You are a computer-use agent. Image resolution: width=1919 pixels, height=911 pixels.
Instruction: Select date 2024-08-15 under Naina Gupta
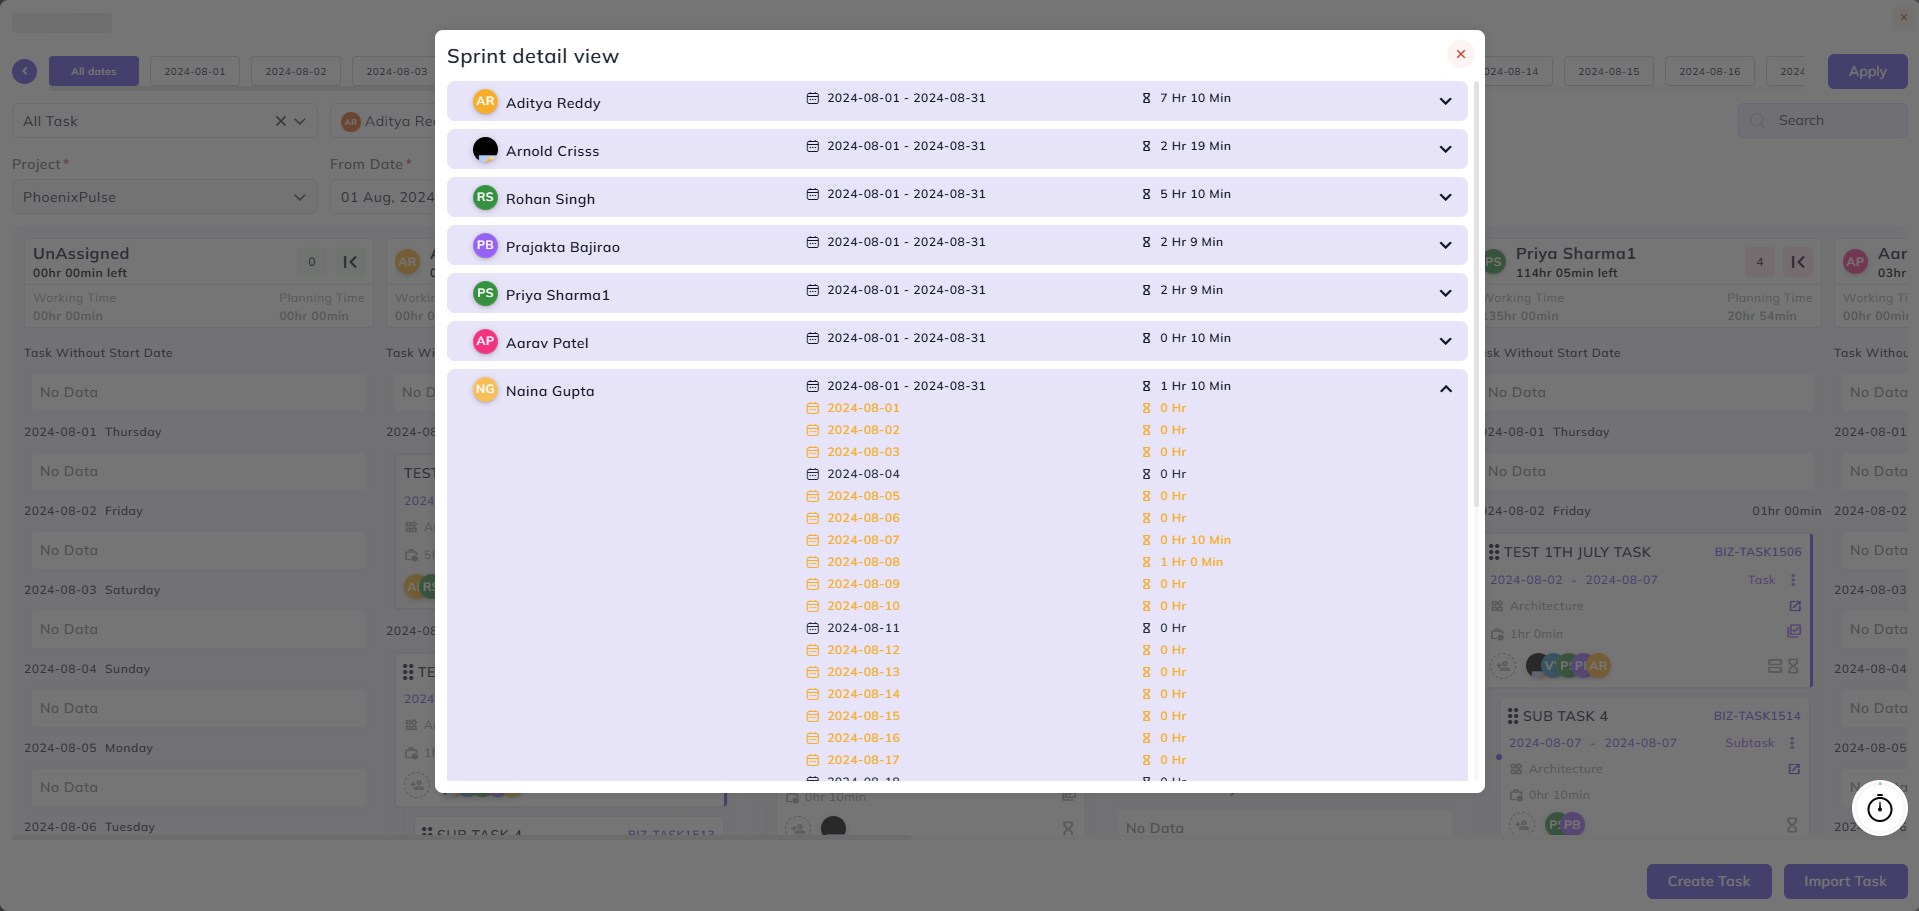click(863, 716)
